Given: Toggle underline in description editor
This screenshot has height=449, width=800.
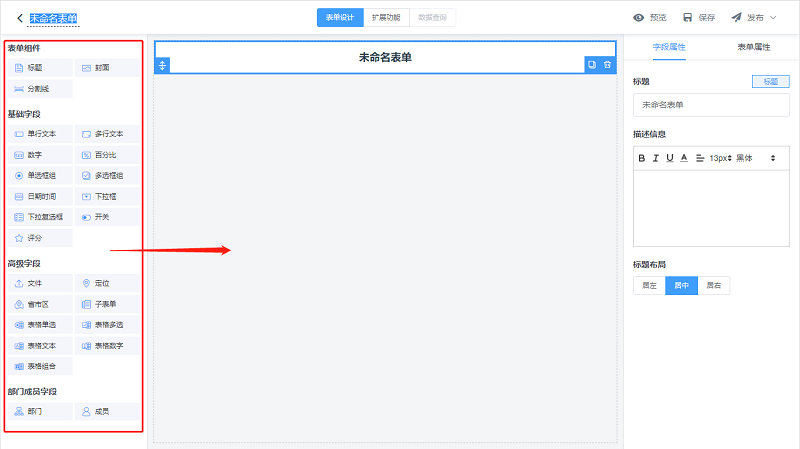Looking at the screenshot, I should pyautogui.click(x=670, y=158).
